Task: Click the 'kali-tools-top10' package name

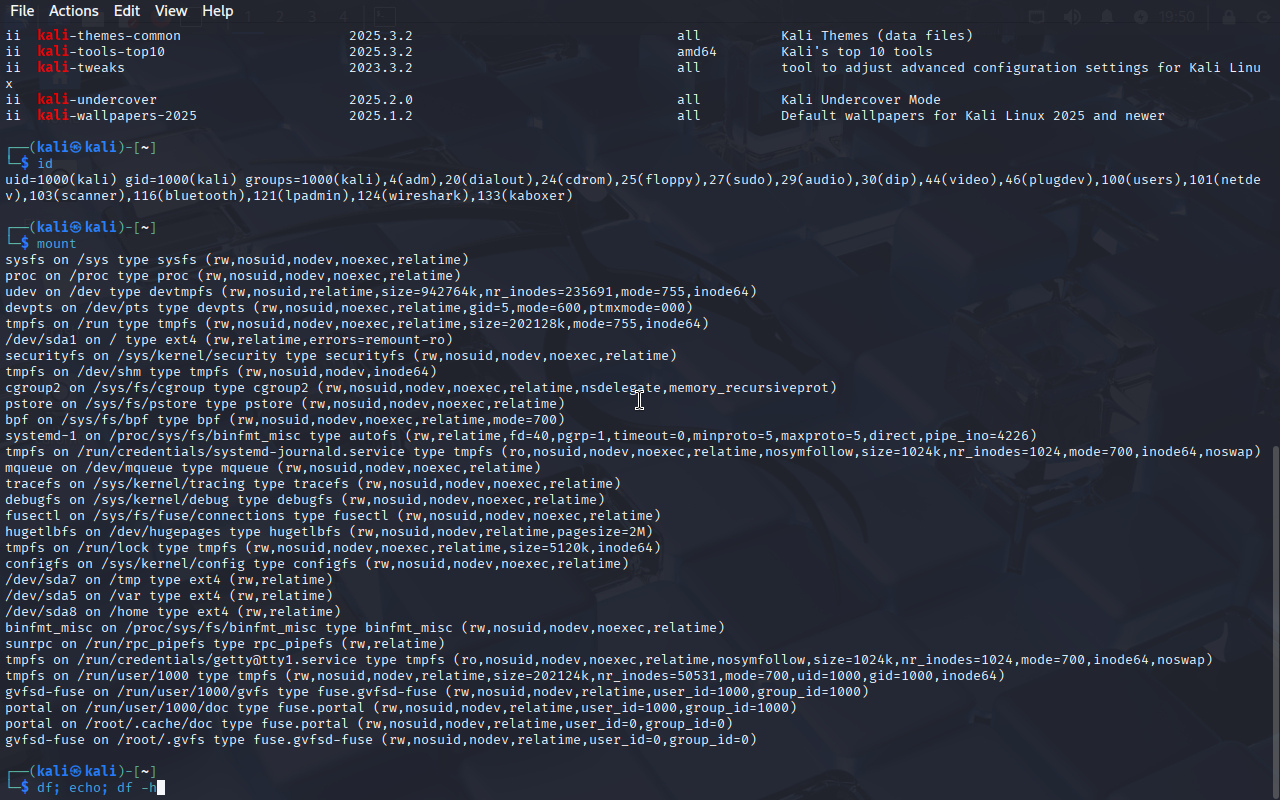Action: pos(101,52)
